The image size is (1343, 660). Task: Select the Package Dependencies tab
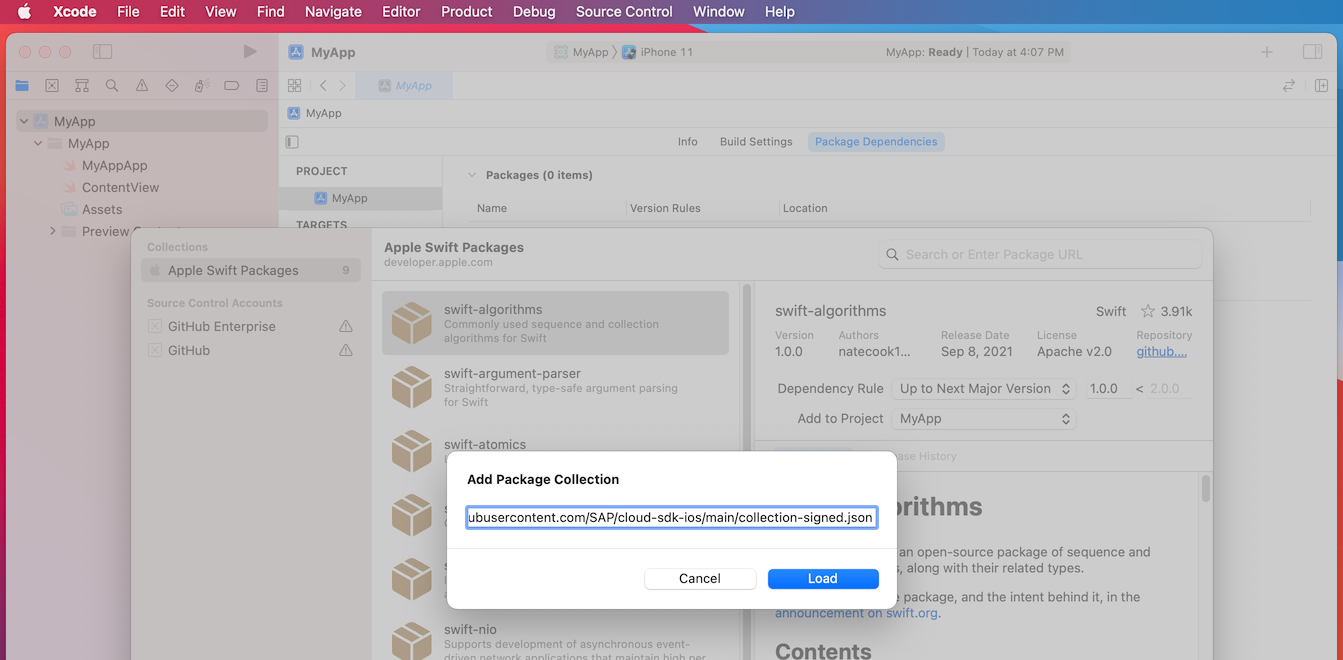point(876,142)
